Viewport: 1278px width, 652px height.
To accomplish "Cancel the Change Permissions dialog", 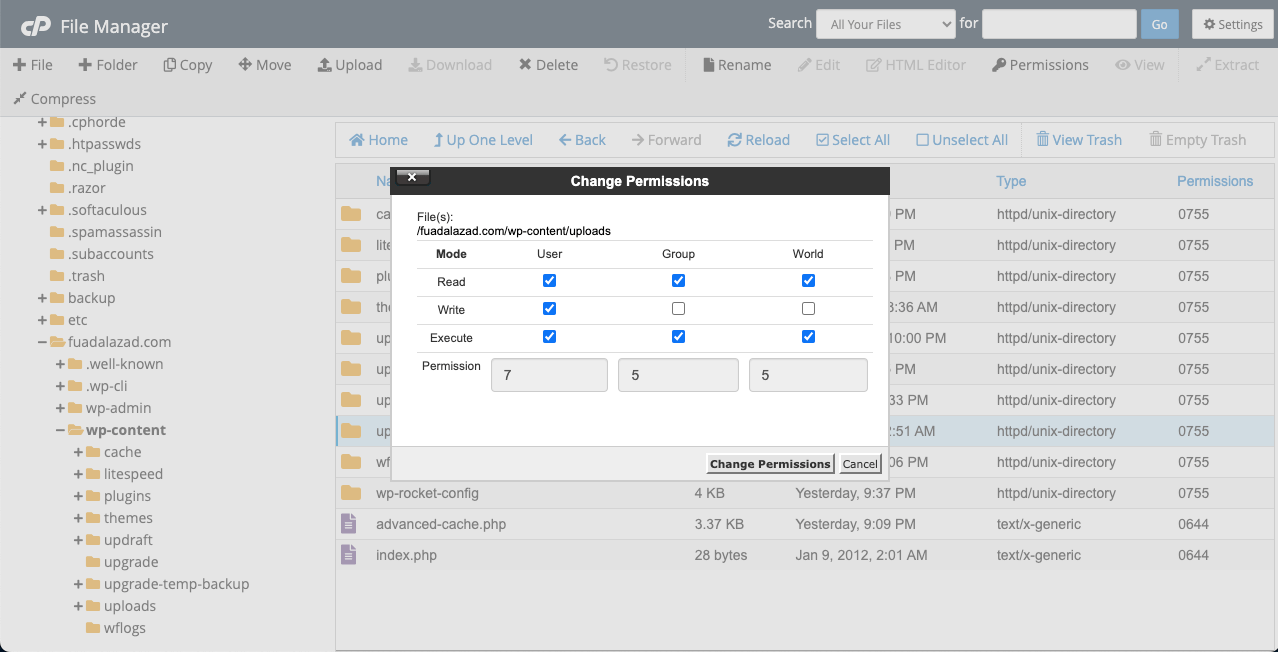I will [x=860, y=464].
